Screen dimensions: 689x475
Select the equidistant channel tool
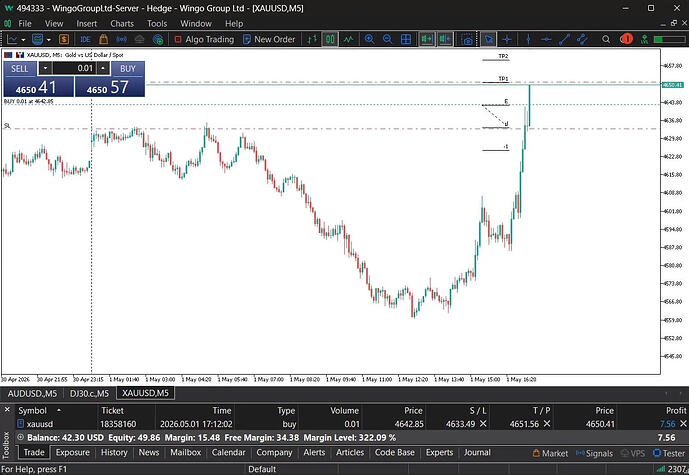pos(583,40)
